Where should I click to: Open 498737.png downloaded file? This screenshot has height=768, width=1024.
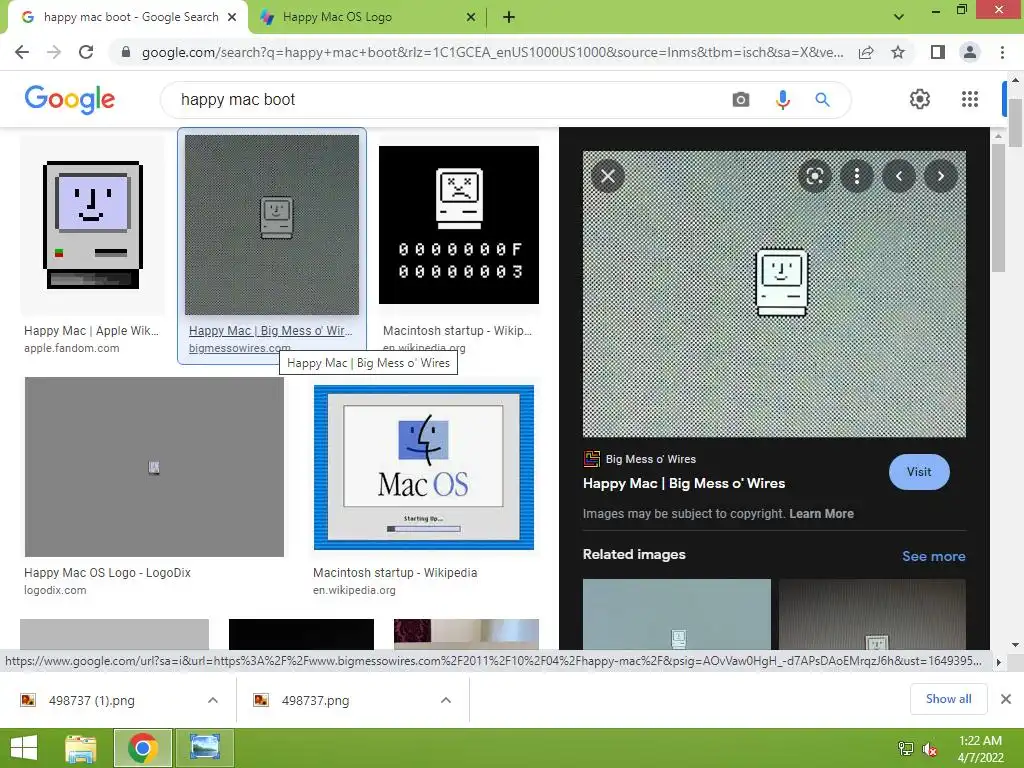(315, 700)
